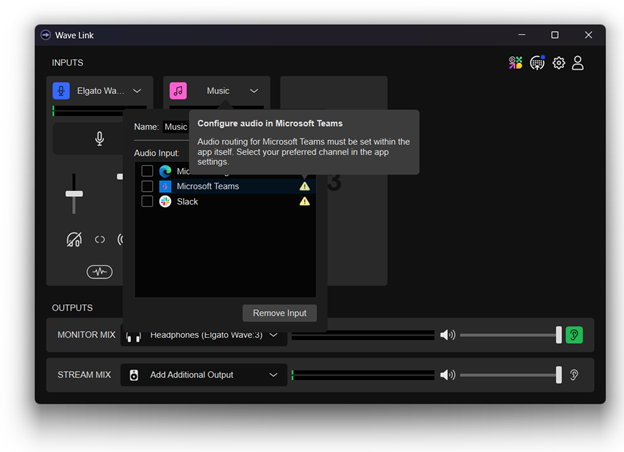
Task: Select the Microsoft Teams row text
Action: [208, 186]
